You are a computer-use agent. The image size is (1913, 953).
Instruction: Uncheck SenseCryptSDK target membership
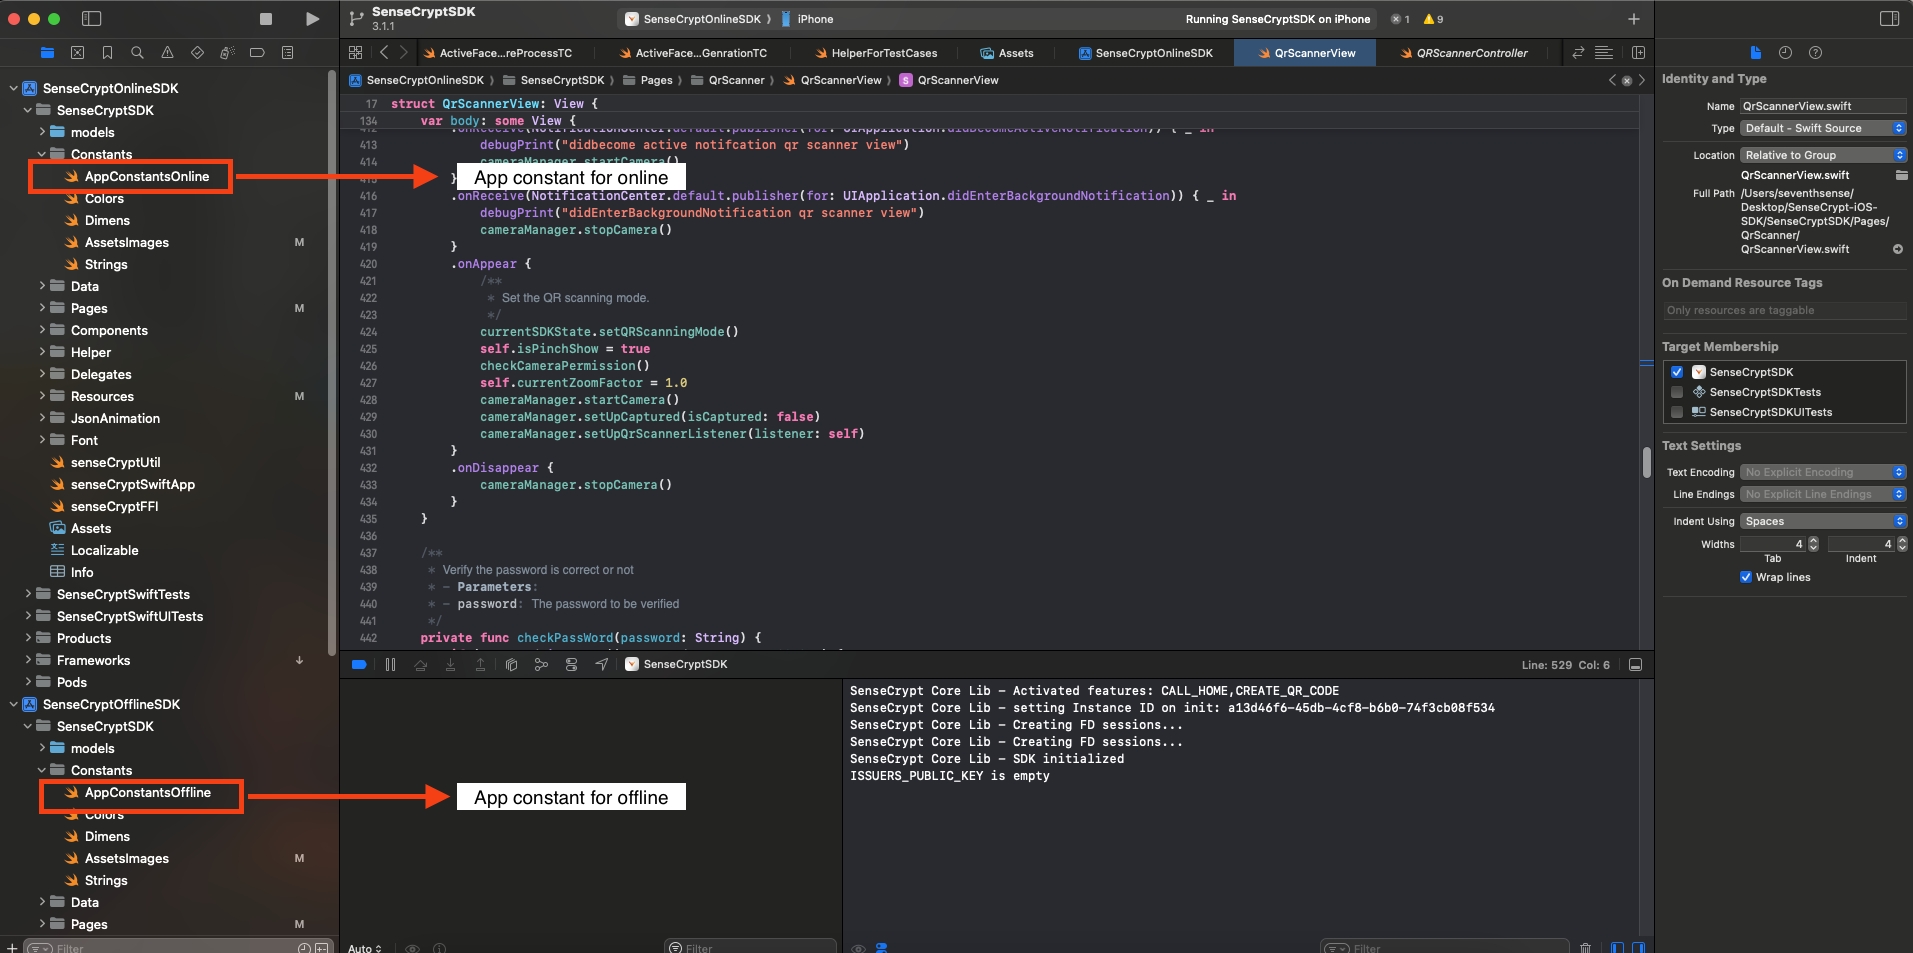1677,372
